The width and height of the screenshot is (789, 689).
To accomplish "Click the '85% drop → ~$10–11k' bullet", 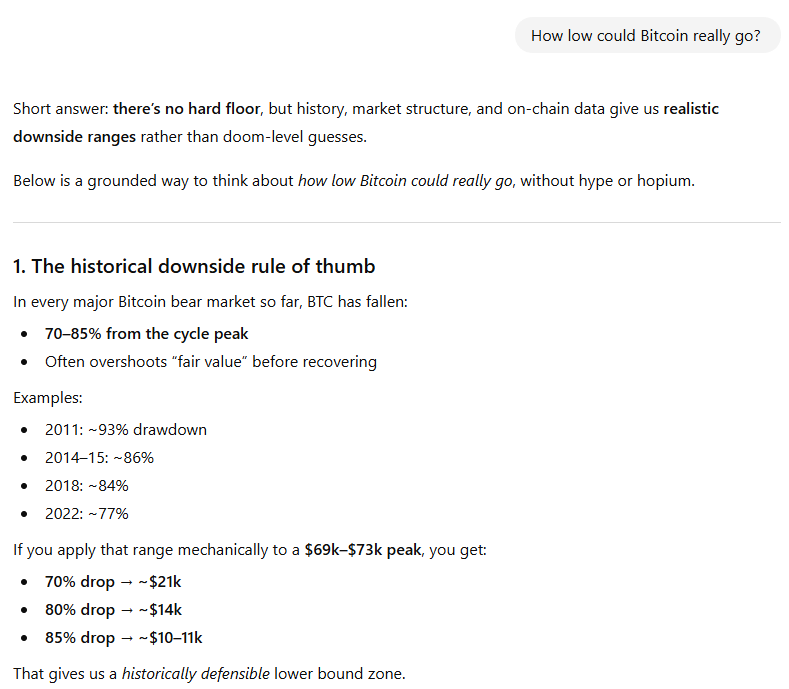I will click(123, 638).
